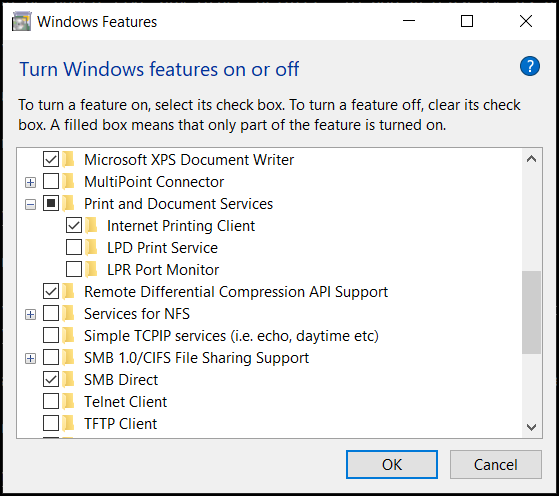Uncheck Internet Printing Client checkbox
This screenshot has height=496, width=559.
tap(74, 226)
